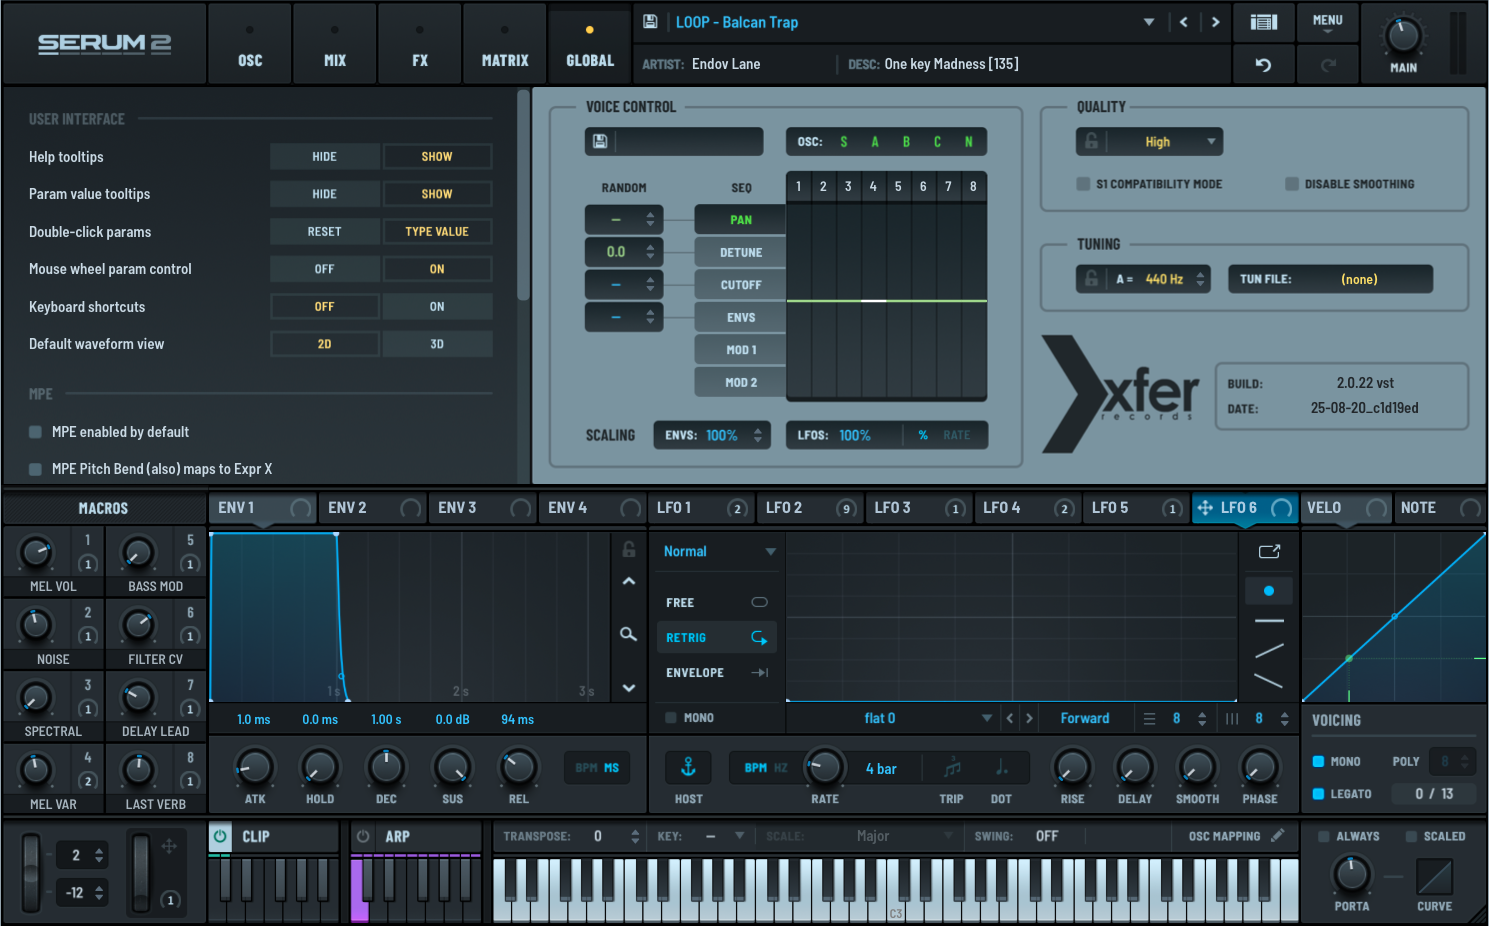Click the envelope lock icon
Image resolution: width=1489 pixels, height=926 pixels.
point(629,549)
